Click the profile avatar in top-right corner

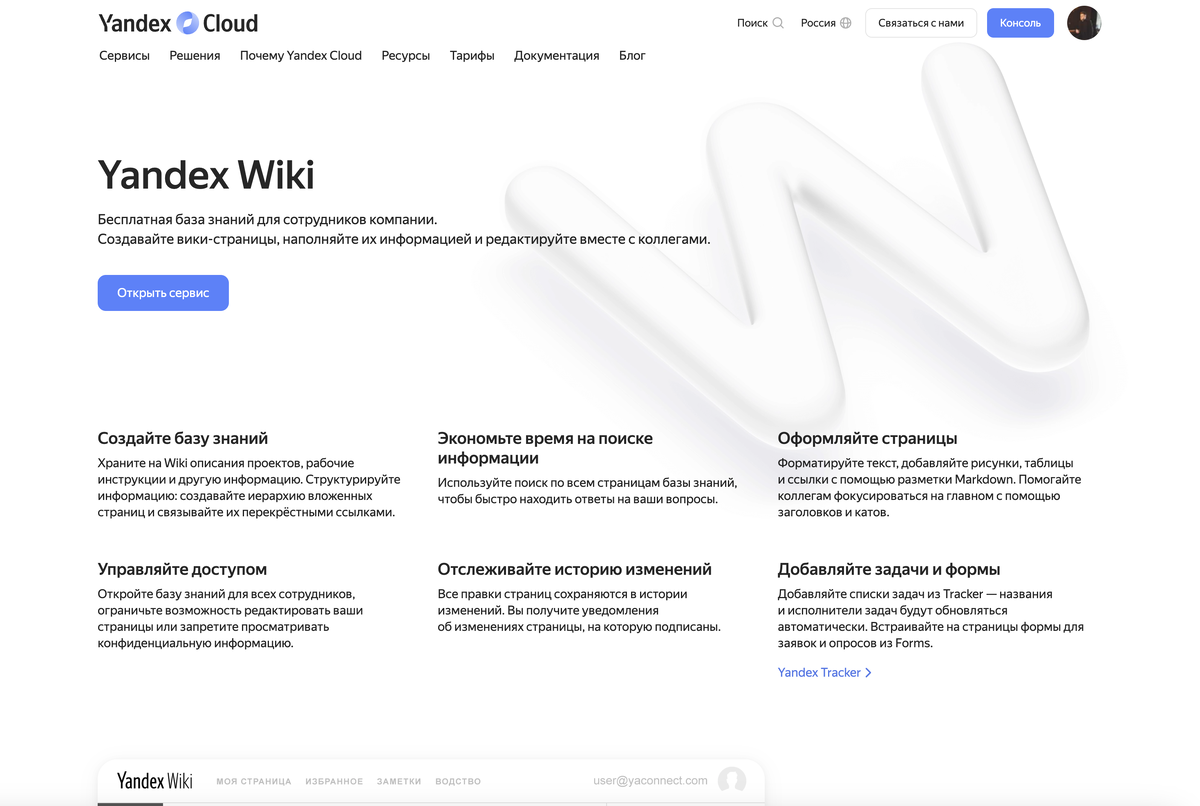pyautogui.click(x=1084, y=22)
